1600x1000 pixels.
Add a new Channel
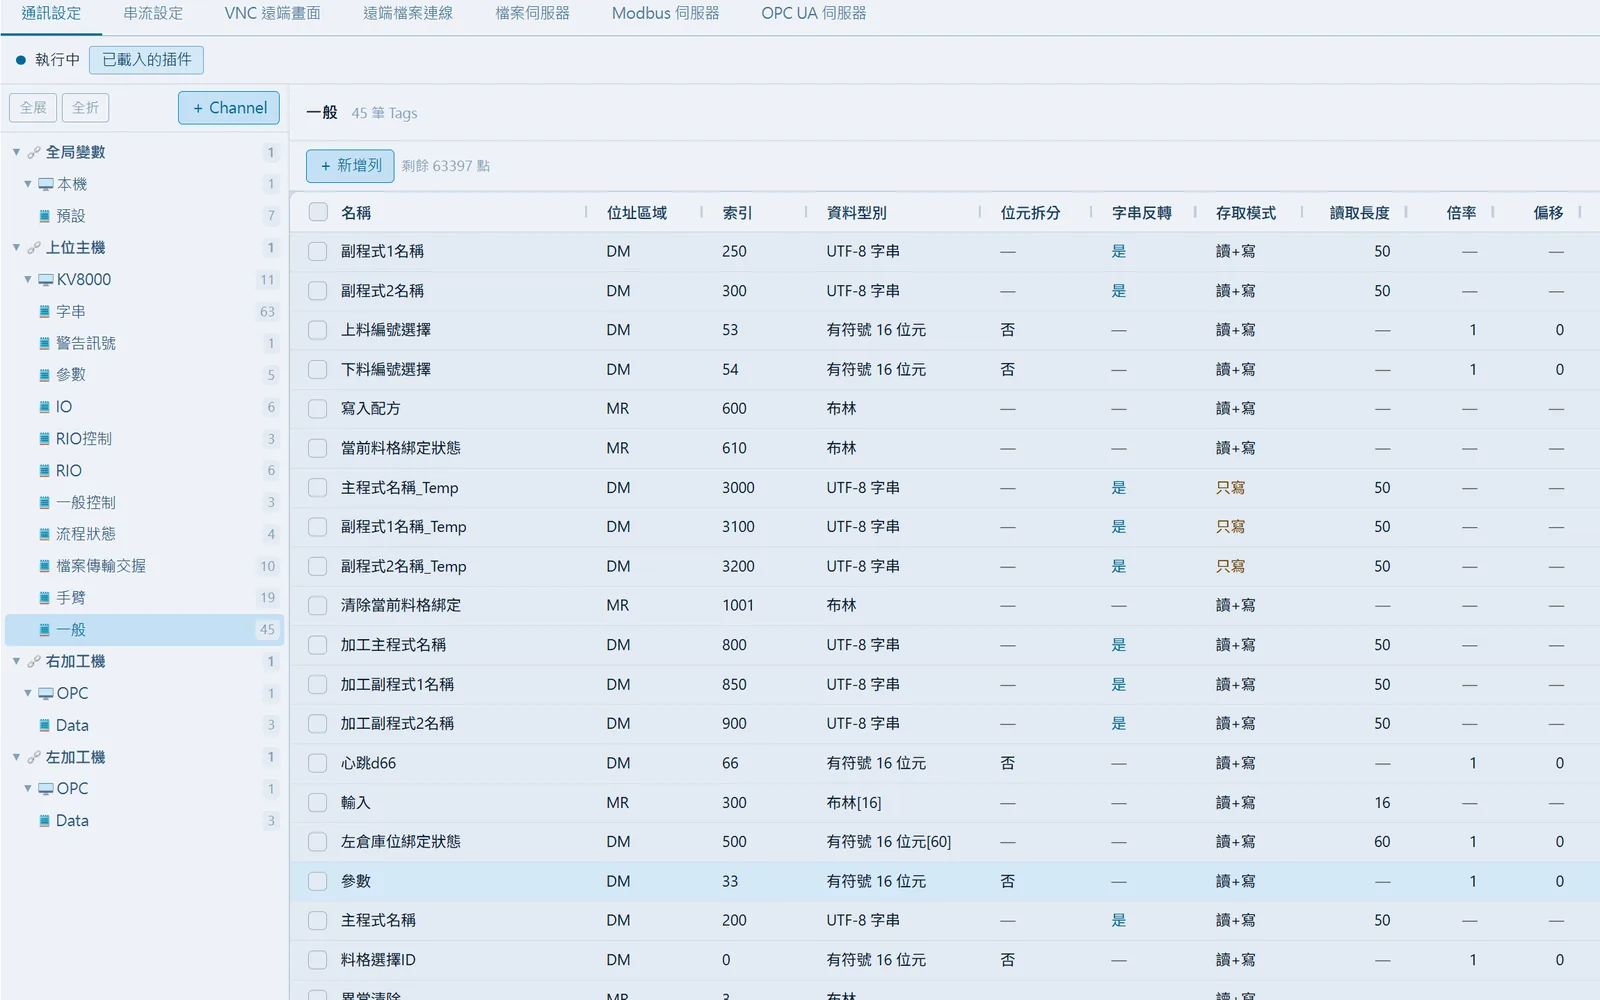click(229, 108)
